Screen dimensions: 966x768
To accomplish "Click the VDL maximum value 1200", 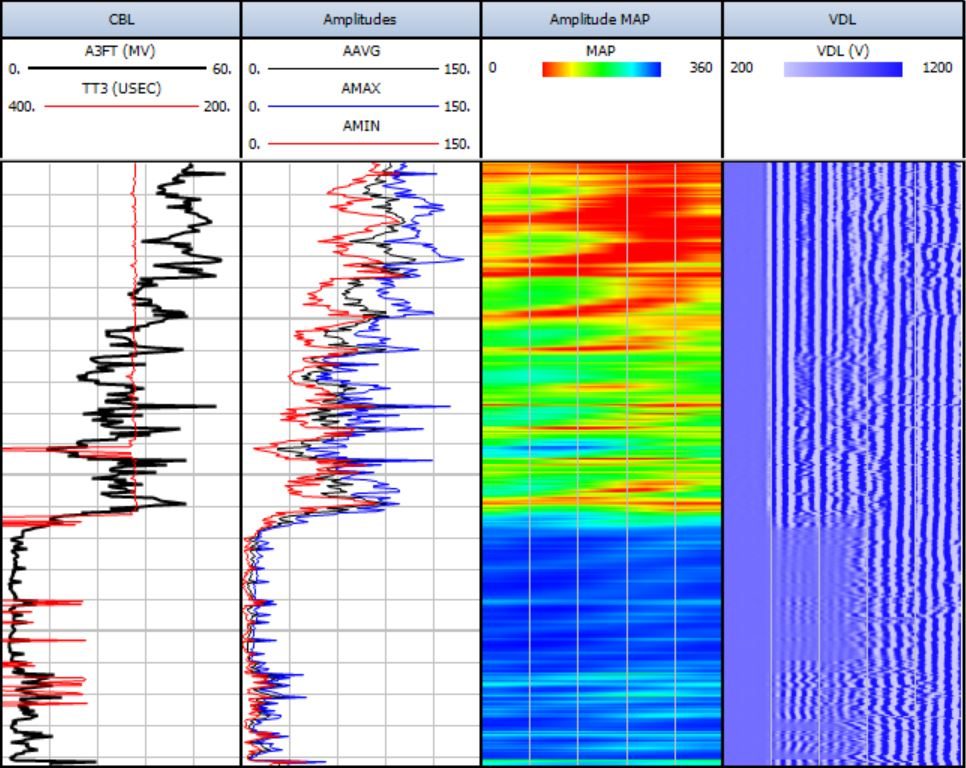I will pyautogui.click(x=938, y=68).
